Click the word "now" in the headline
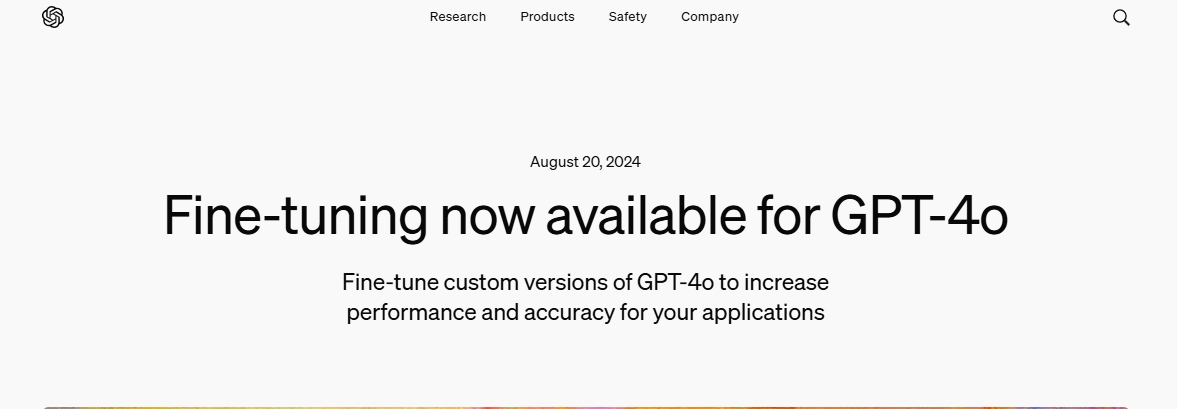Viewport: 1177px width, 409px height. (487, 215)
